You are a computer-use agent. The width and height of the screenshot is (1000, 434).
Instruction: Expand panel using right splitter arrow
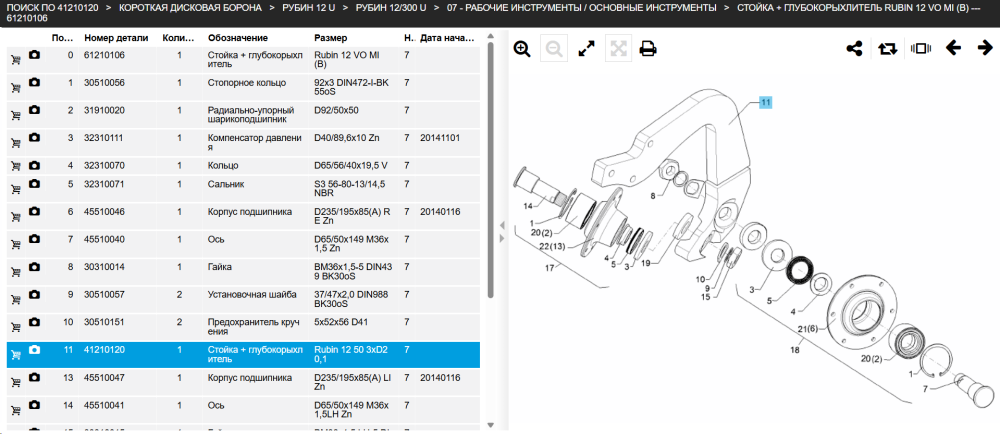pyautogui.click(x=502, y=238)
